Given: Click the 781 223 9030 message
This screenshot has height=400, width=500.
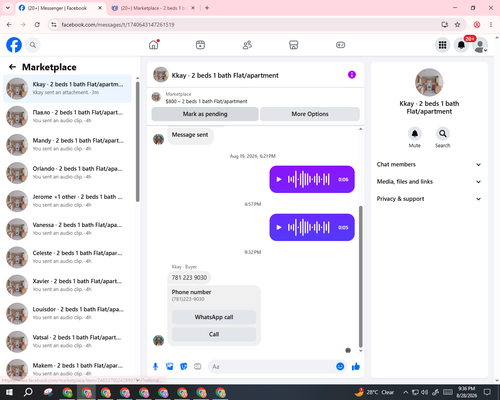Looking at the screenshot, I should [189, 277].
